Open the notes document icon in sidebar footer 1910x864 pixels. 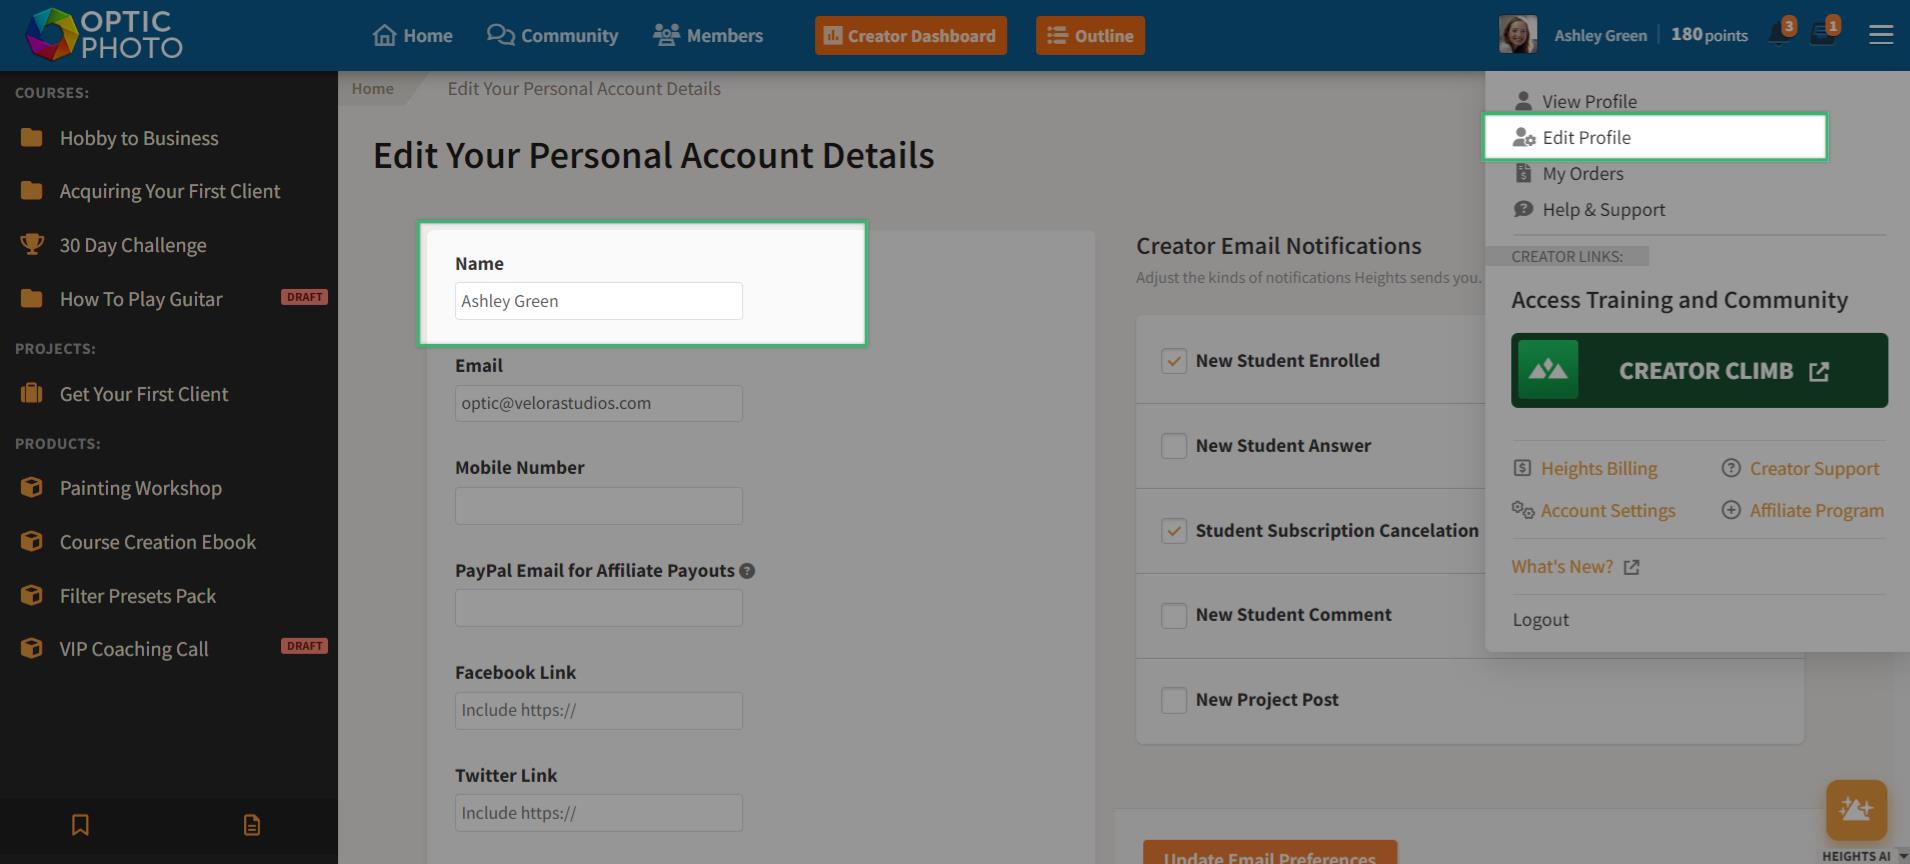[x=252, y=825]
